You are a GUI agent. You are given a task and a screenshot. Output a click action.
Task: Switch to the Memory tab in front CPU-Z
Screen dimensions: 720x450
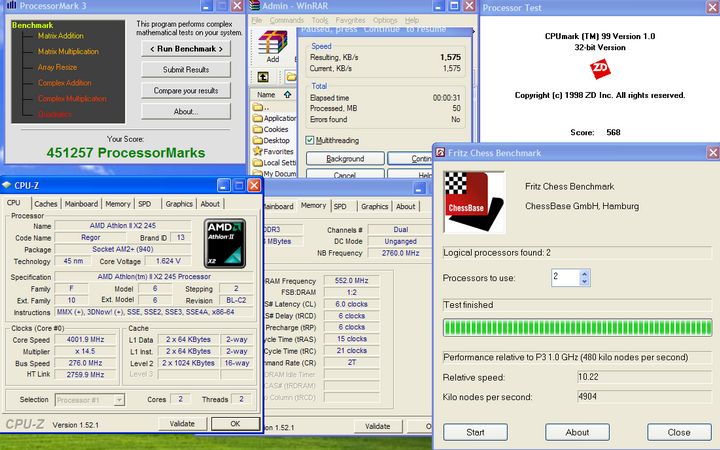[118, 204]
